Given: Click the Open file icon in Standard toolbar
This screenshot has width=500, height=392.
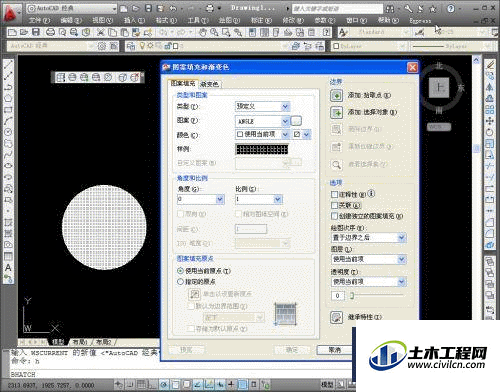Looking at the screenshot, I should tap(24, 32).
